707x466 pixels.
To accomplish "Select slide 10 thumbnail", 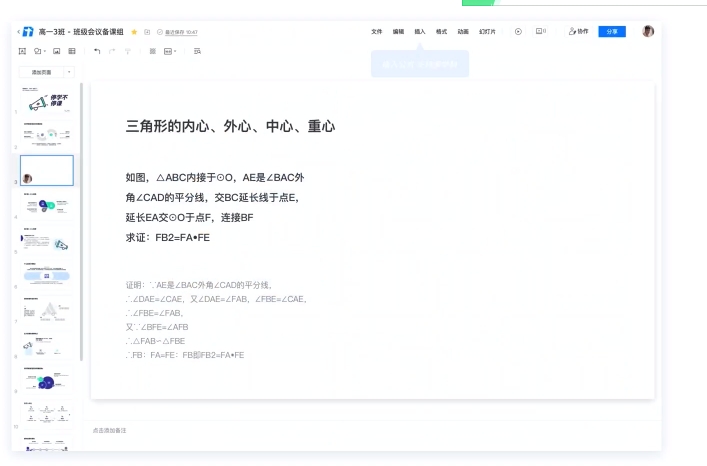I will (47, 415).
